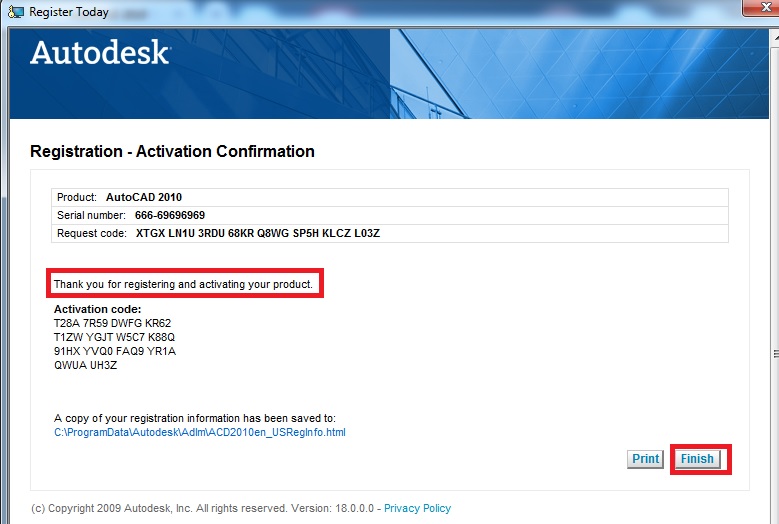Screen dimensions: 779x524
Task: Click activation code line T28A 7R59 DWFG KR62
Action: (x=112, y=323)
